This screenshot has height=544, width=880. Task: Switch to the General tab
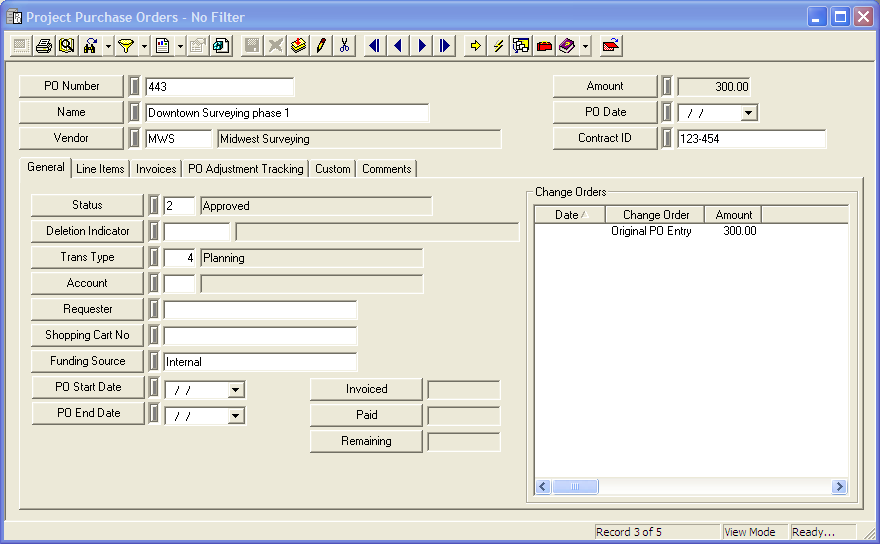(x=45, y=167)
